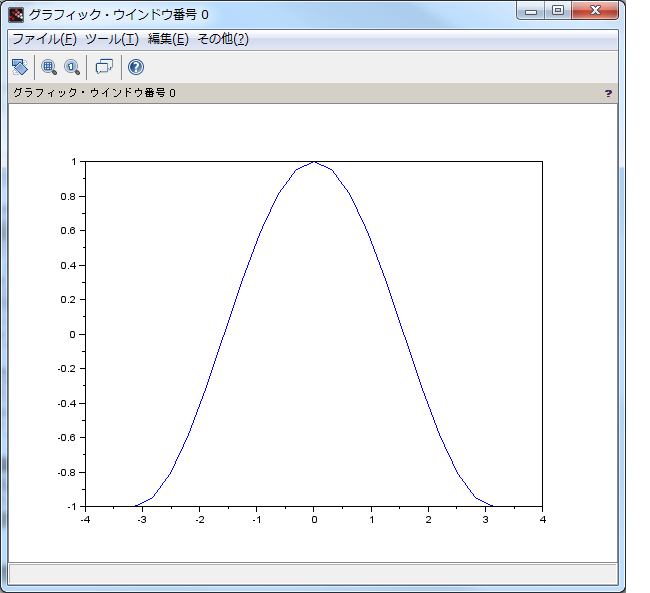Click the Scilab icon in title bar
Screen dimensions: 650x593
coord(16,15)
